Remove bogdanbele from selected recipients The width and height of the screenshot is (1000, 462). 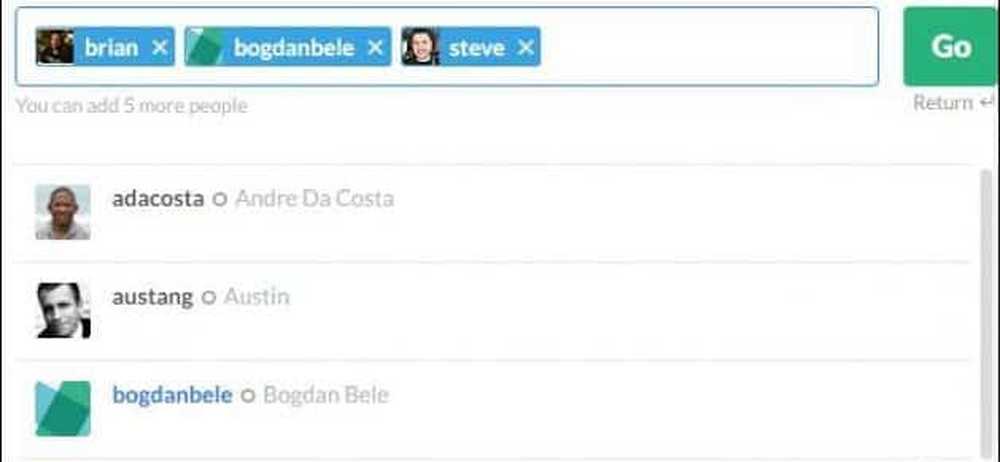(375, 47)
